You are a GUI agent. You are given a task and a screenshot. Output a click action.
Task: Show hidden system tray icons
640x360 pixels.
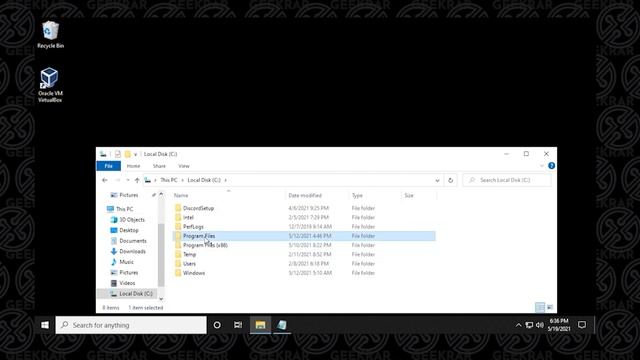(518, 325)
